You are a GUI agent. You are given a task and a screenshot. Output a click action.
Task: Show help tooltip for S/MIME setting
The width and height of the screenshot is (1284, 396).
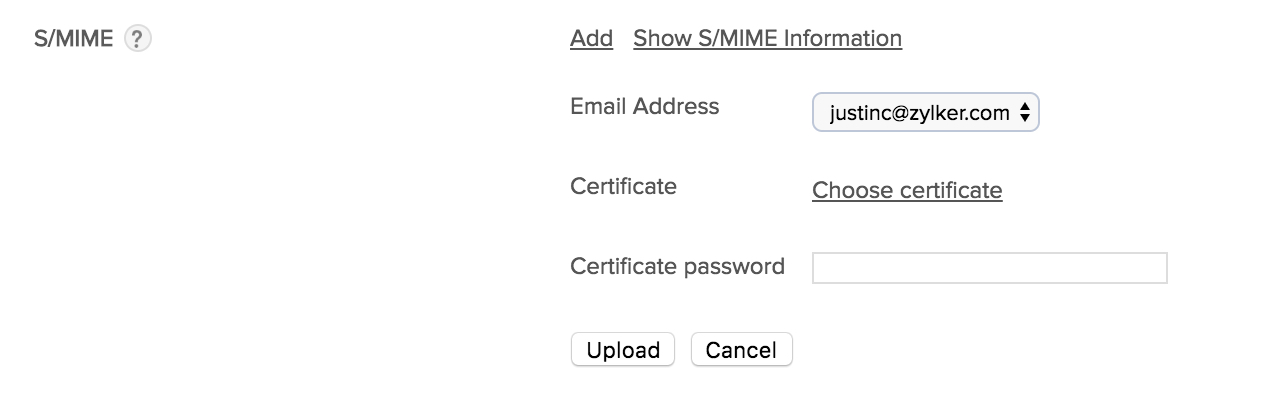point(138,39)
